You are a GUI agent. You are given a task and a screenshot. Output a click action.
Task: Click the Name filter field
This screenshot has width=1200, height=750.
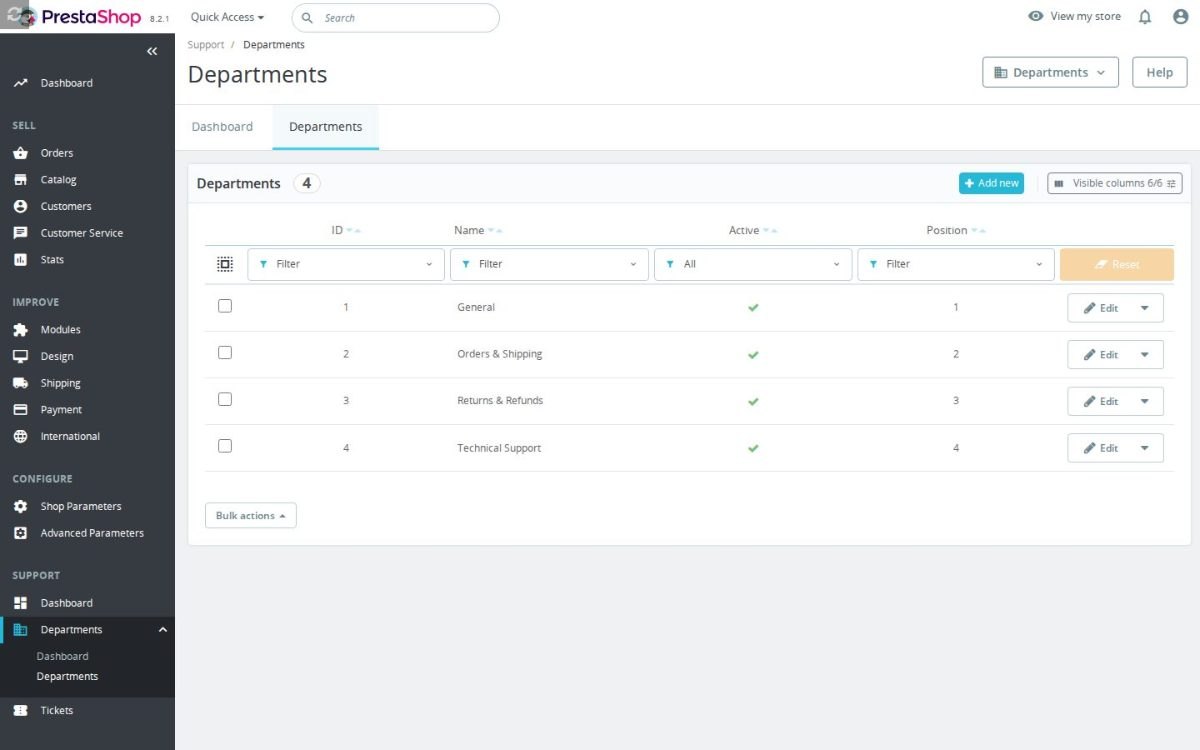(x=549, y=264)
